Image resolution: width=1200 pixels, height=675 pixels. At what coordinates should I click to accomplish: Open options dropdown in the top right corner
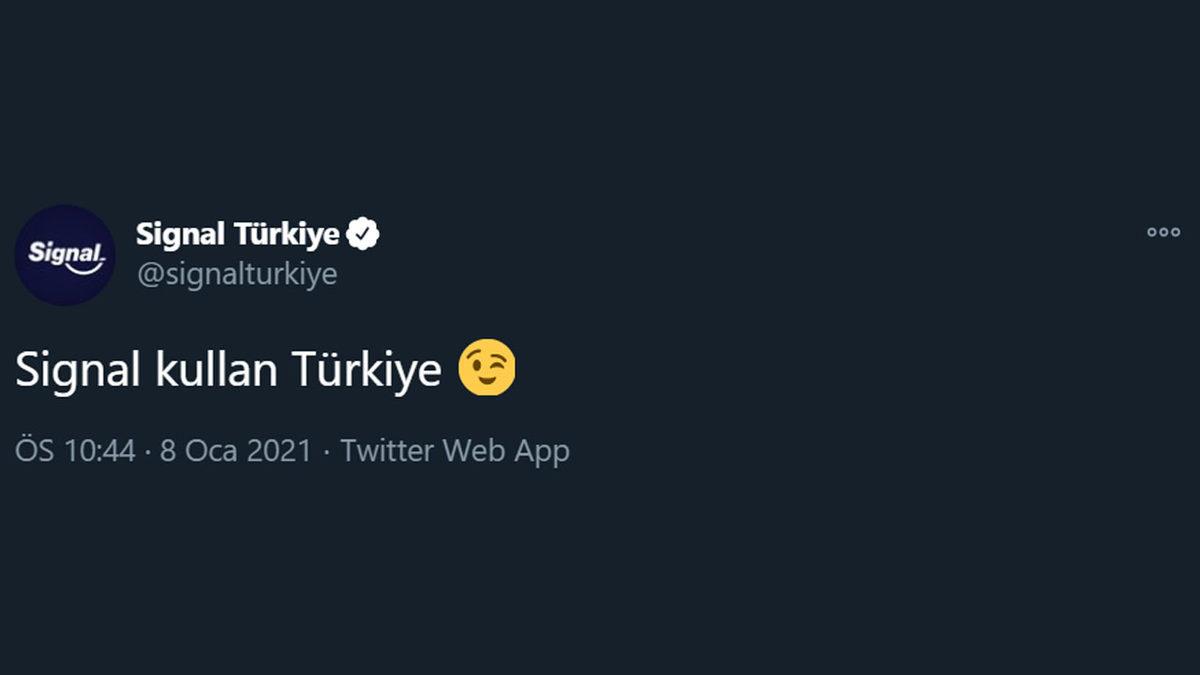tap(1163, 230)
